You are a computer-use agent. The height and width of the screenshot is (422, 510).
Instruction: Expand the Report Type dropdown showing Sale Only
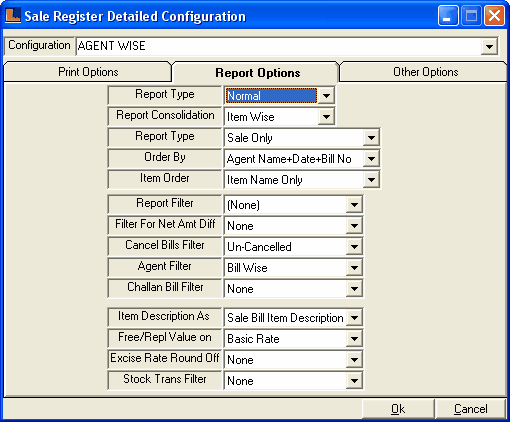(x=371, y=138)
